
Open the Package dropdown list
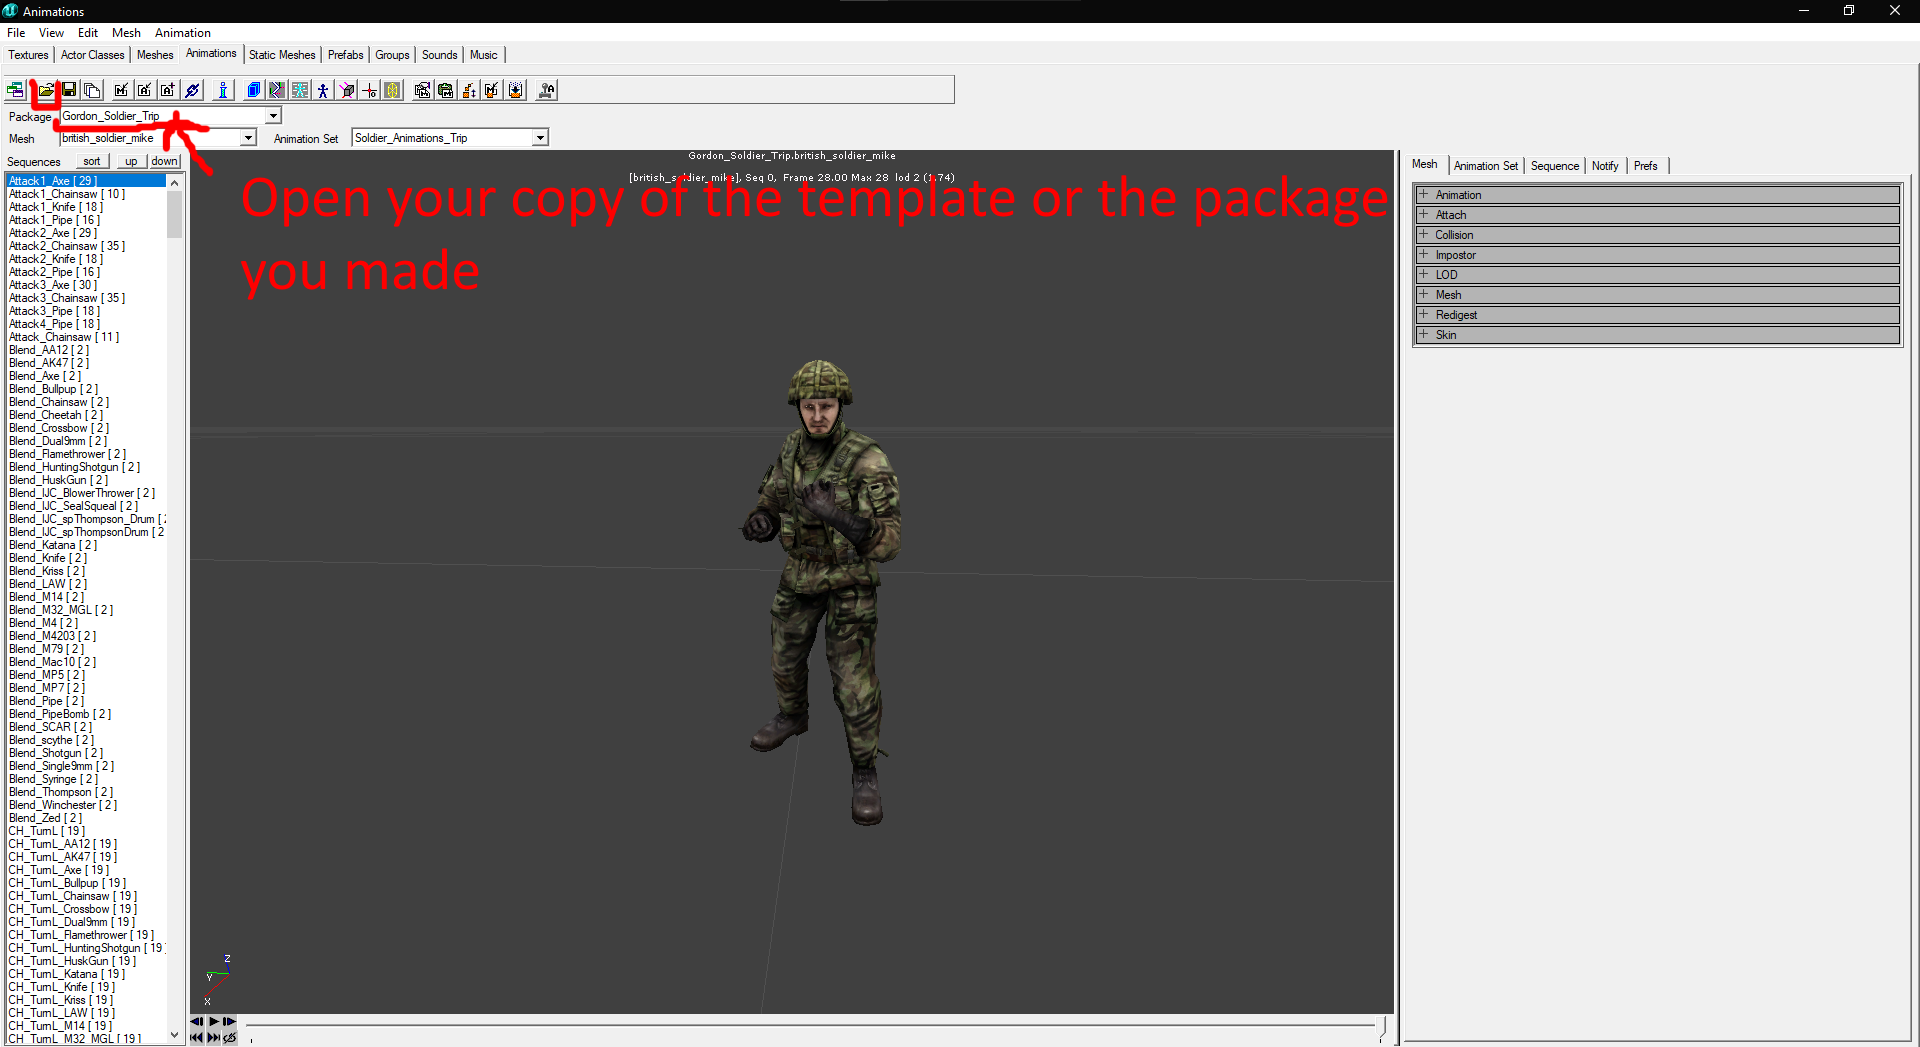[x=273, y=116]
